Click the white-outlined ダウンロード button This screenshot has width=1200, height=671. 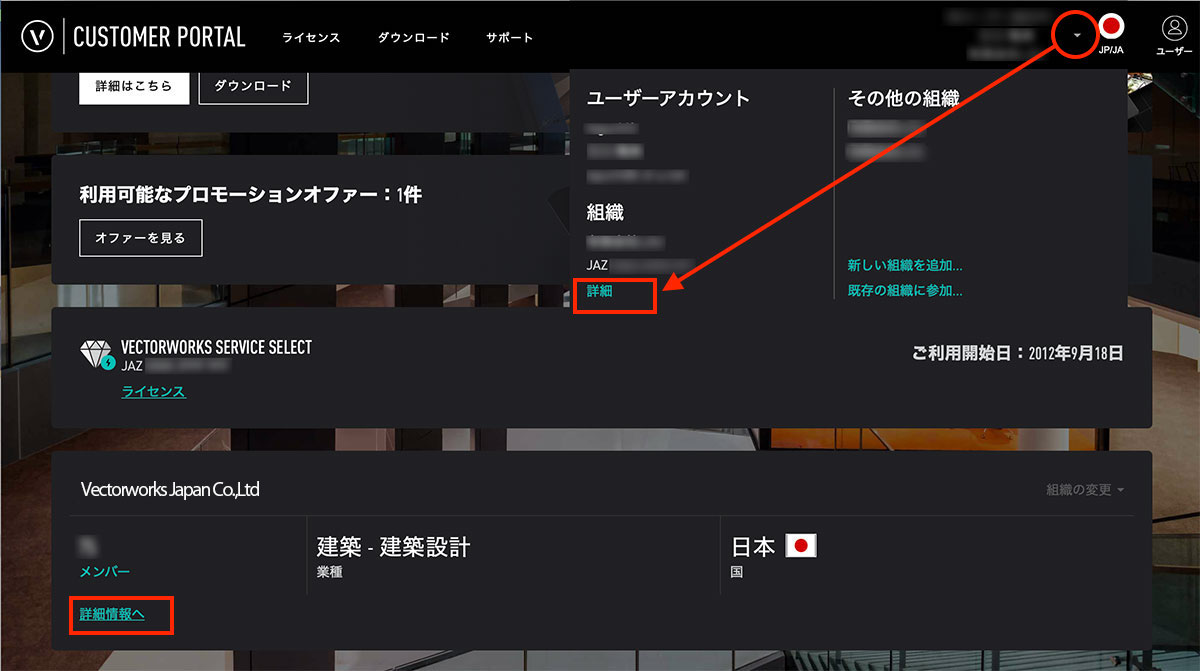254,86
